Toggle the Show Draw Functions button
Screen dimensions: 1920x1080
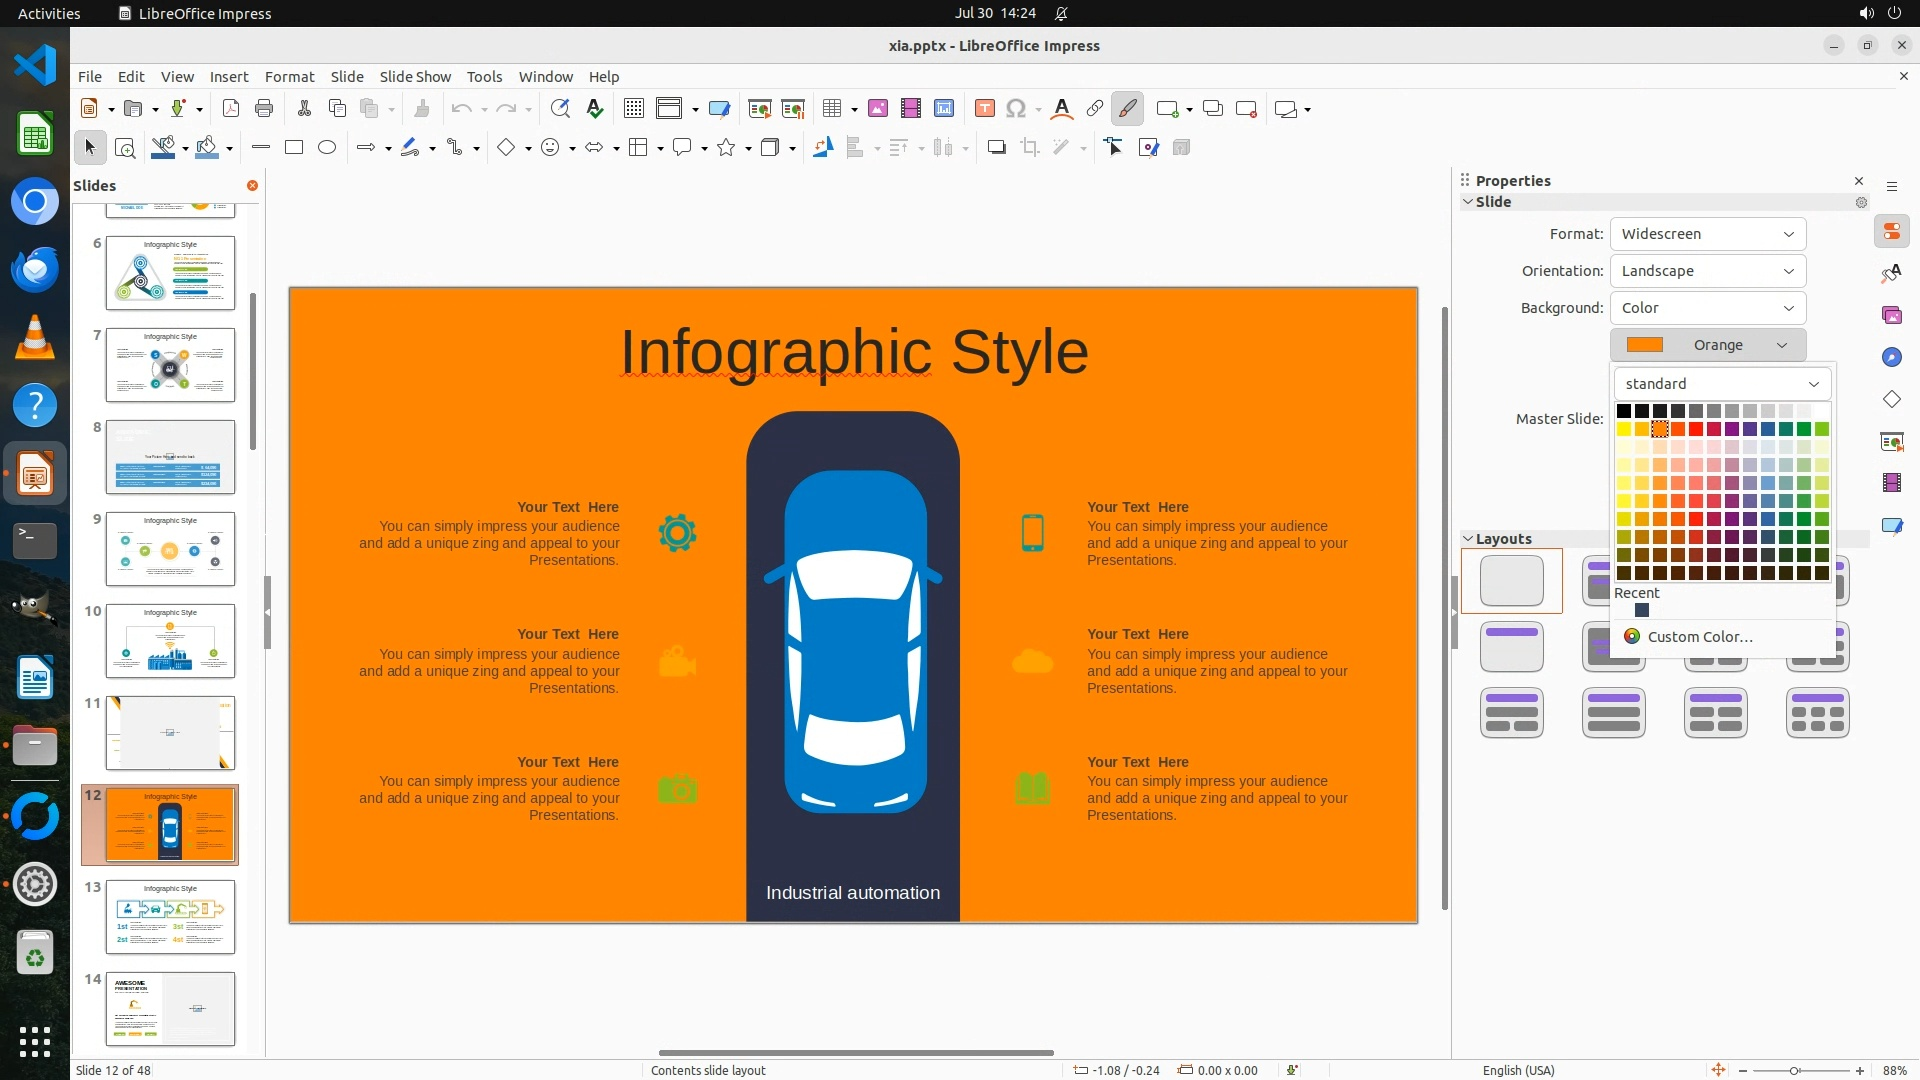coord(1127,109)
